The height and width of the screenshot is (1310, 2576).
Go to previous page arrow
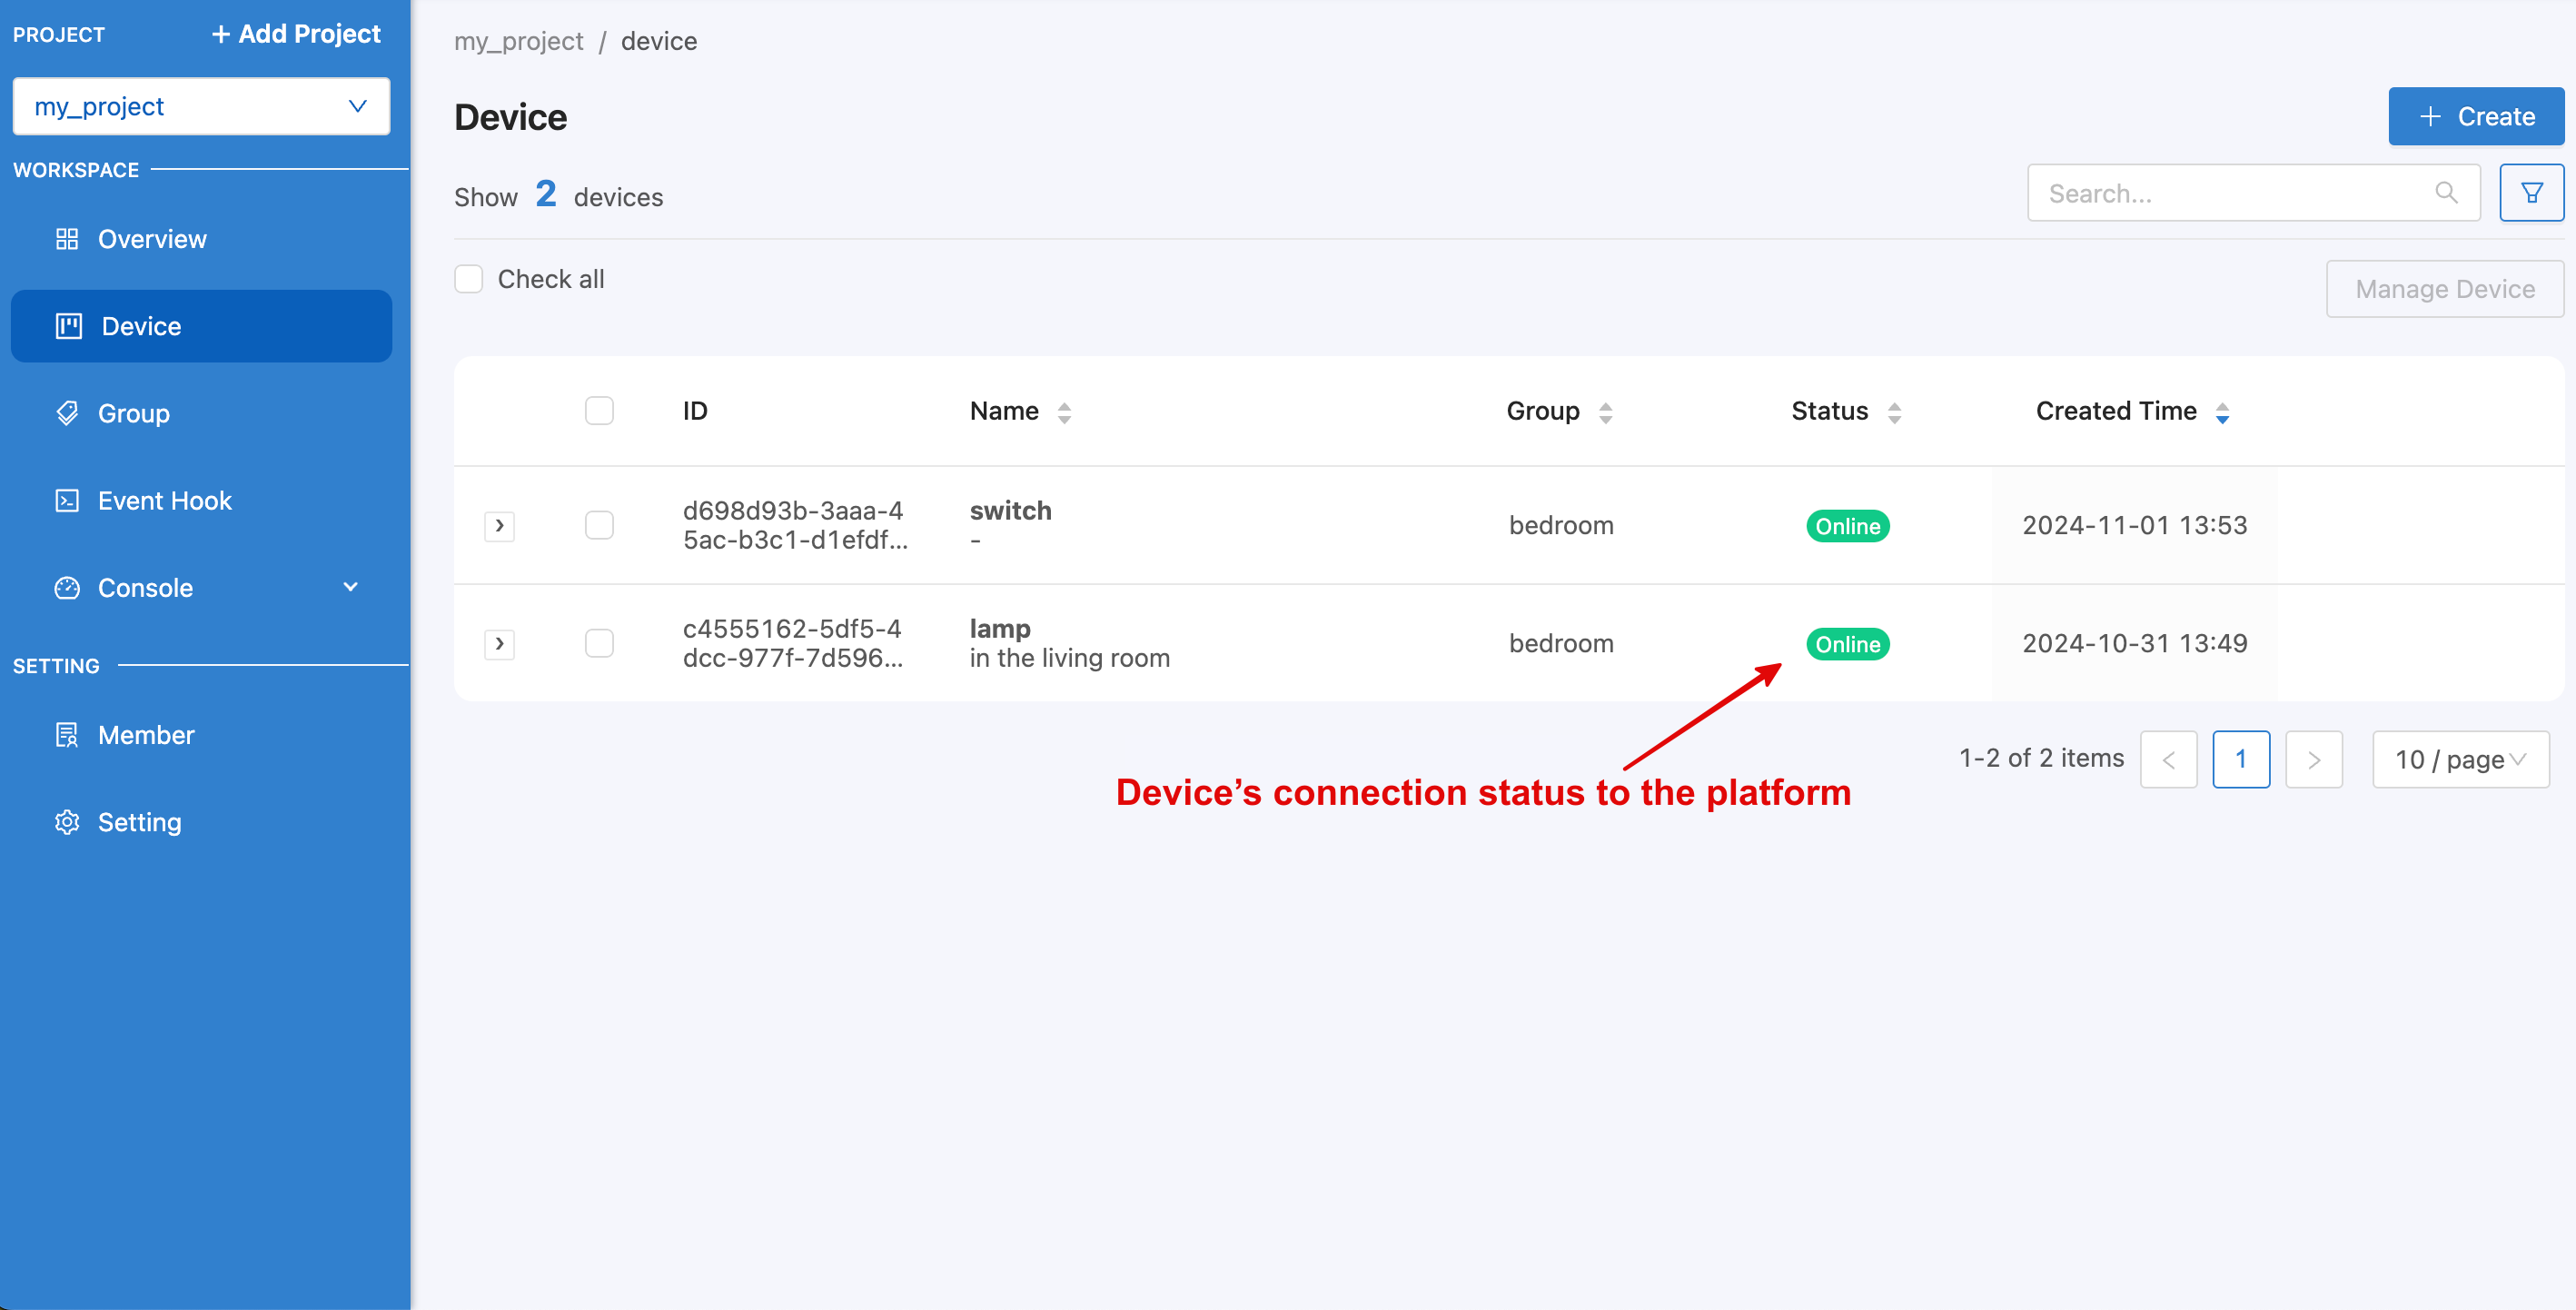[2168, 759]
